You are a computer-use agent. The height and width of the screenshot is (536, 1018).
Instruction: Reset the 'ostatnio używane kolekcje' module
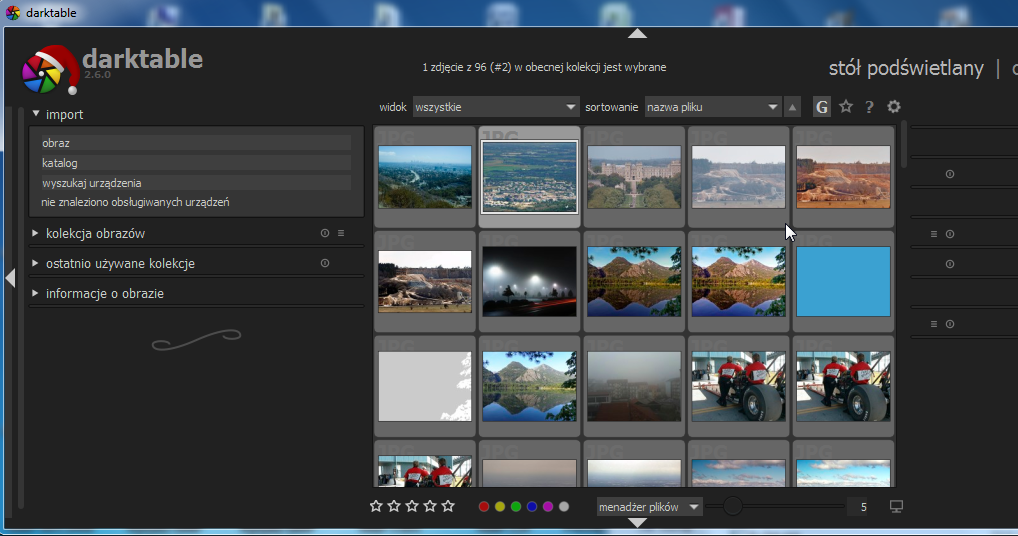[325, 264]
